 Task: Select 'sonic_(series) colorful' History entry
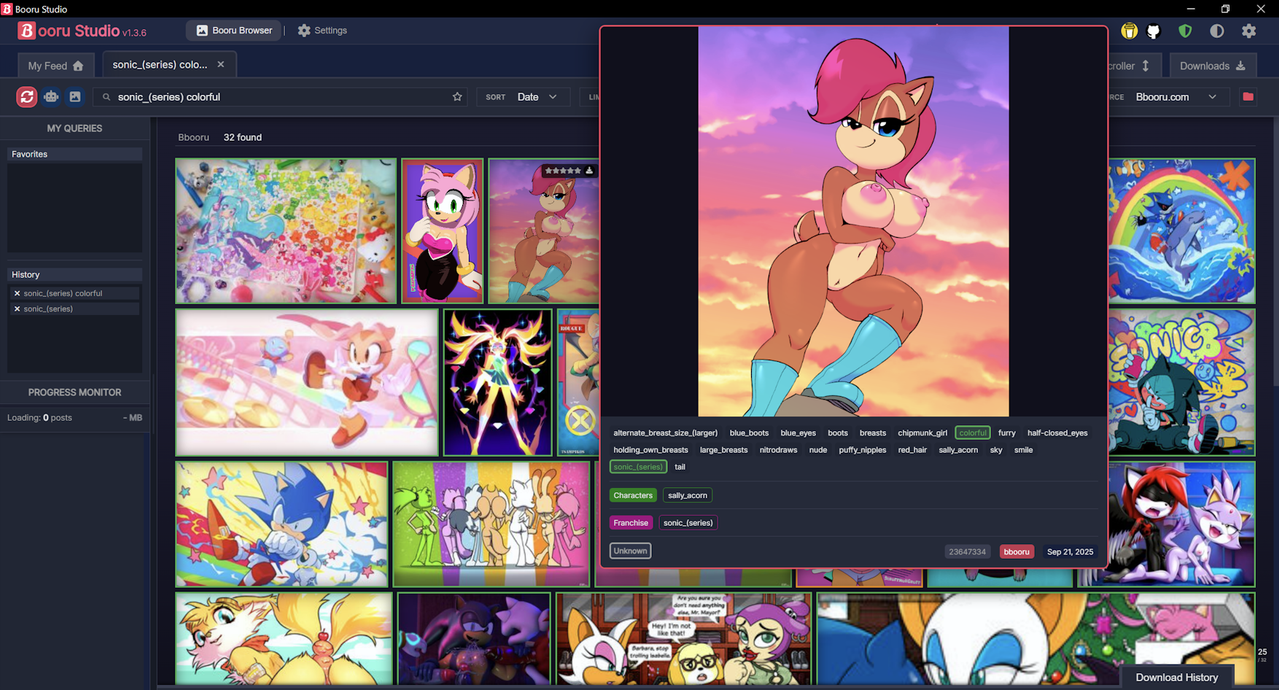coord(75,293)
